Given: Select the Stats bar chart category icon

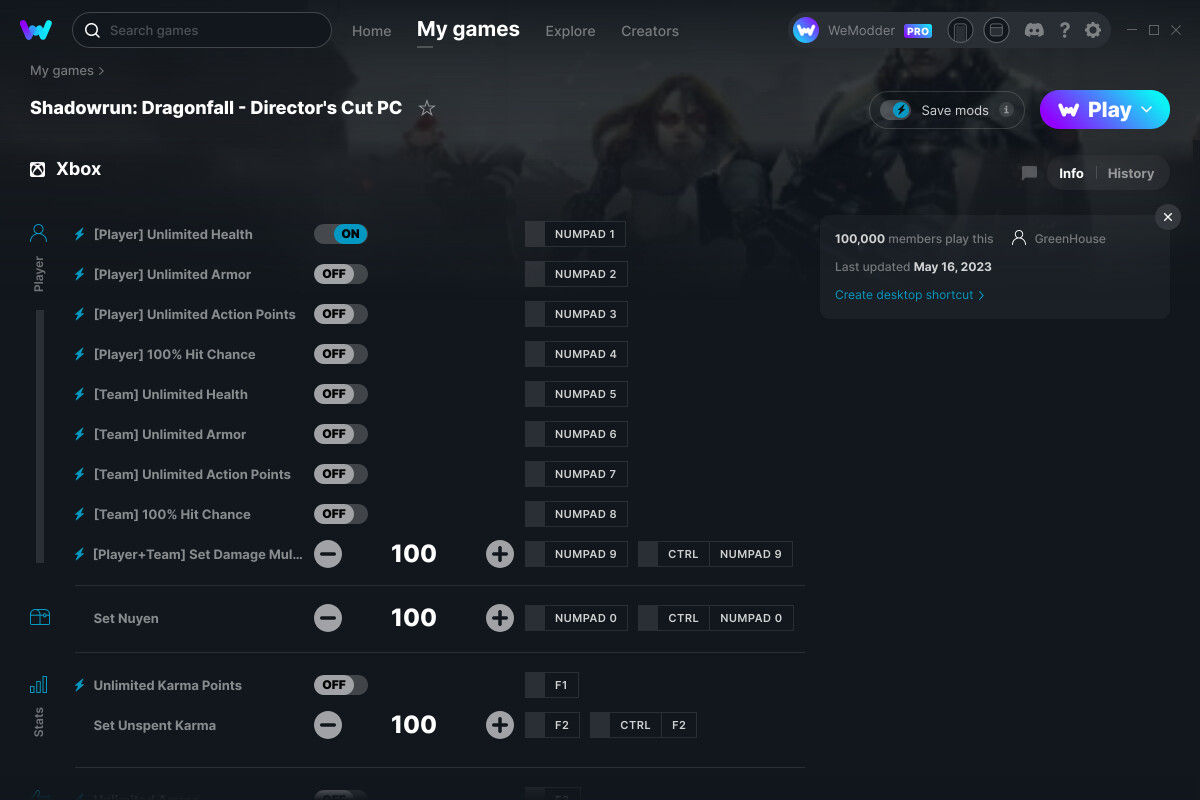Looking at the screenshot, I should pos(39,685).
